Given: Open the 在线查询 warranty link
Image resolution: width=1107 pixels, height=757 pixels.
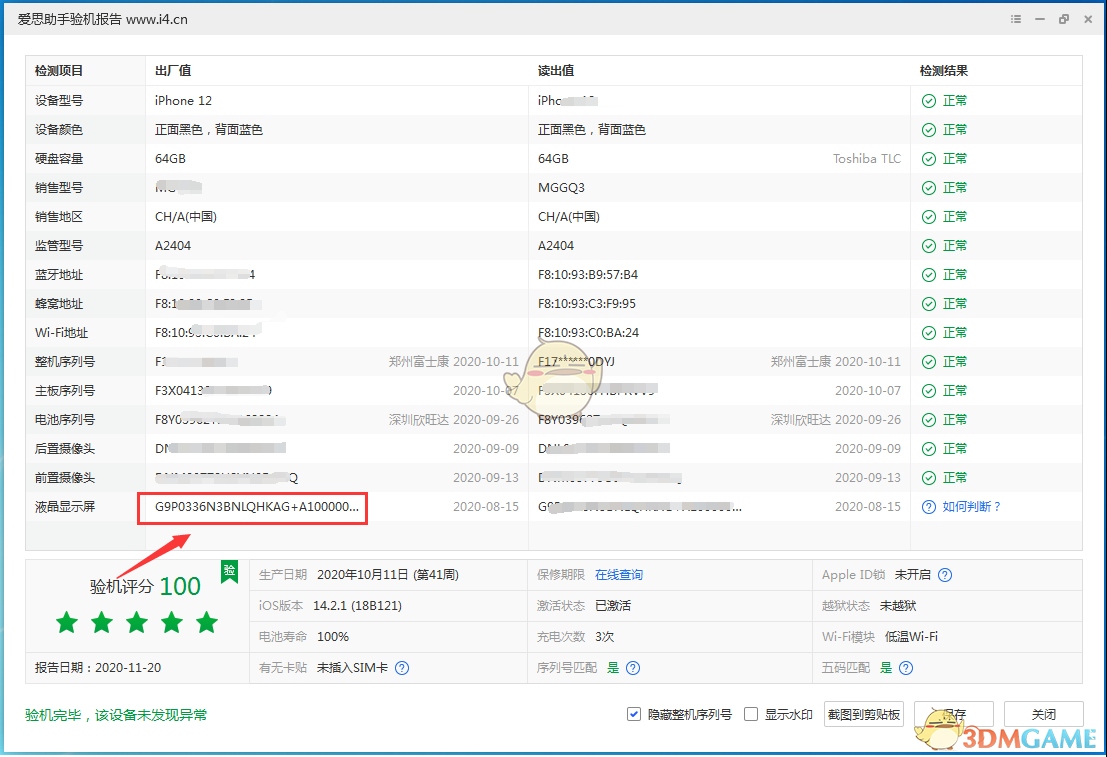Looking at the screenshot, I should 619,575.
